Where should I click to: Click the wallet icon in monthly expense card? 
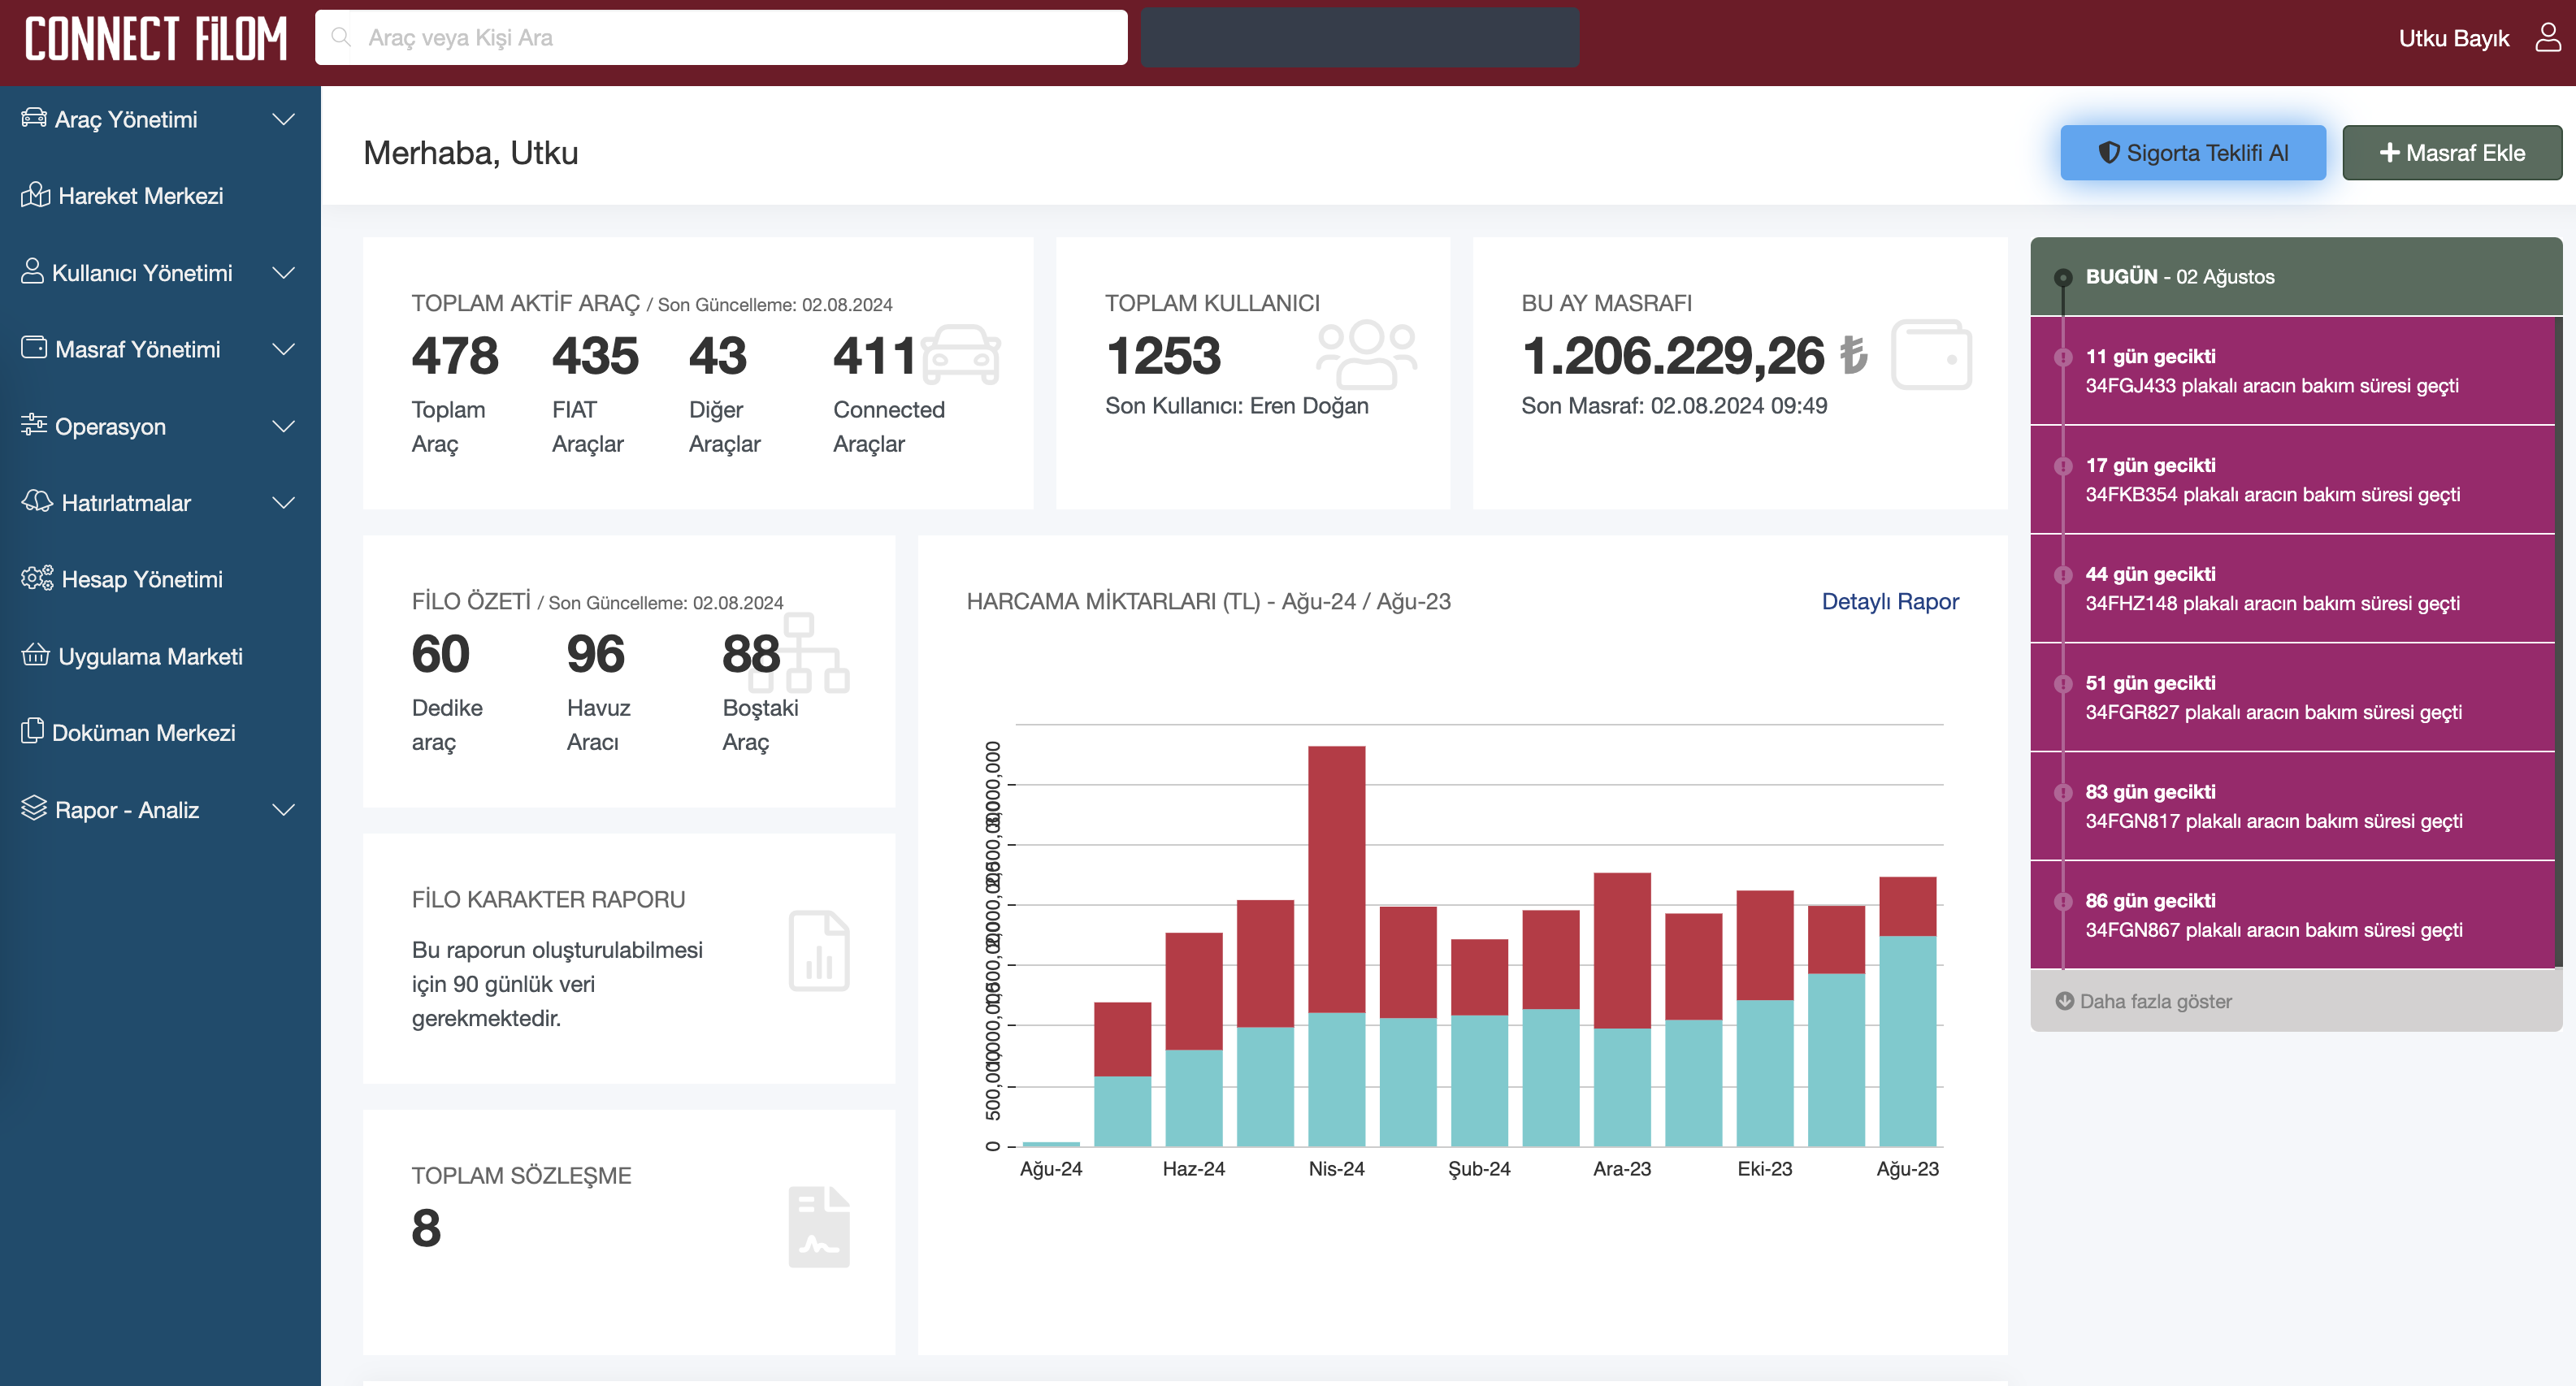pyautogui.click(x=1931, y=354)
